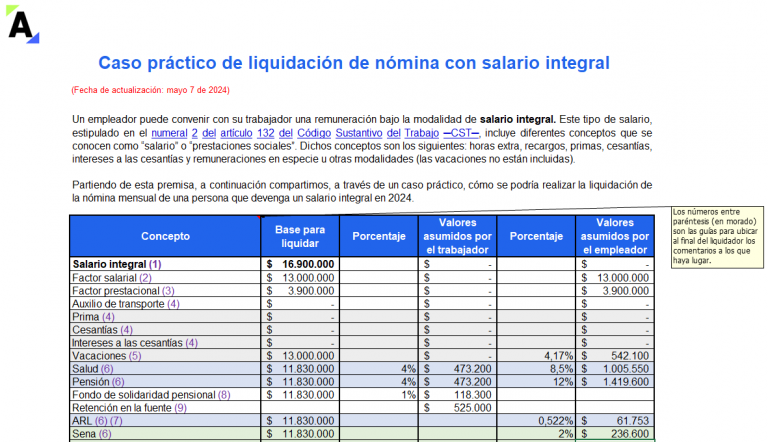Viewport: 768px width, 442px height.
Task: Click the "Retención en la fuente (9)" cell
Action: coord(165,408)
